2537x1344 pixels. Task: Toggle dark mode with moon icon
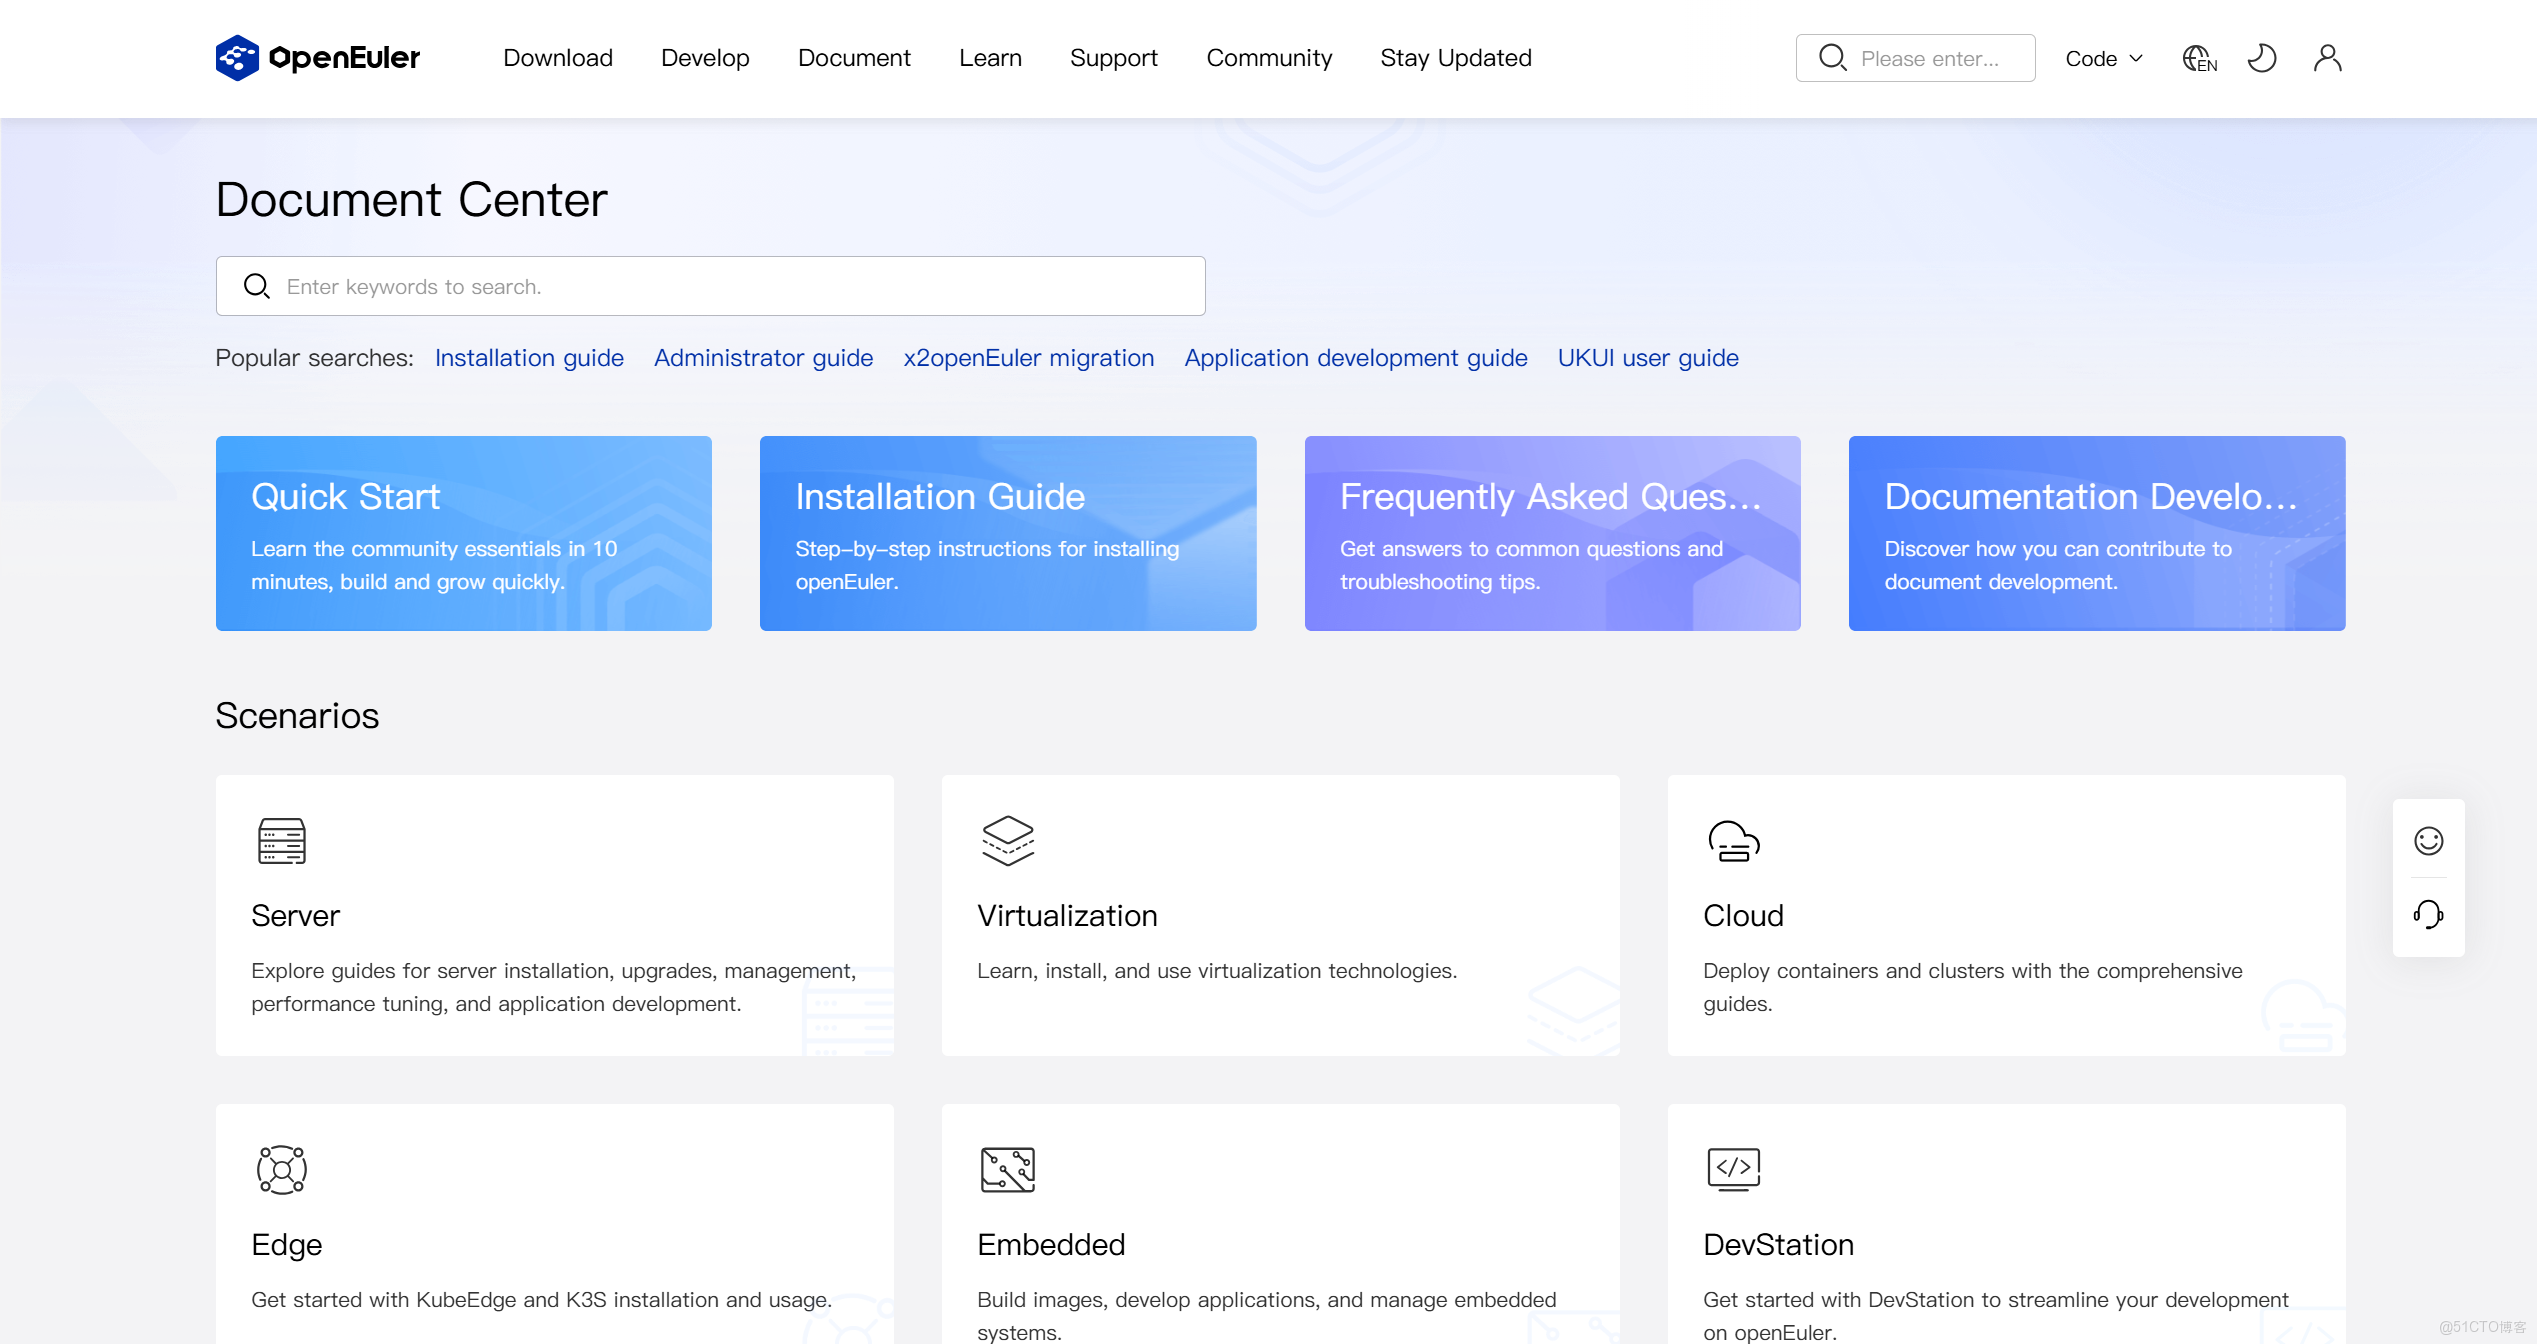point(2261,58)
